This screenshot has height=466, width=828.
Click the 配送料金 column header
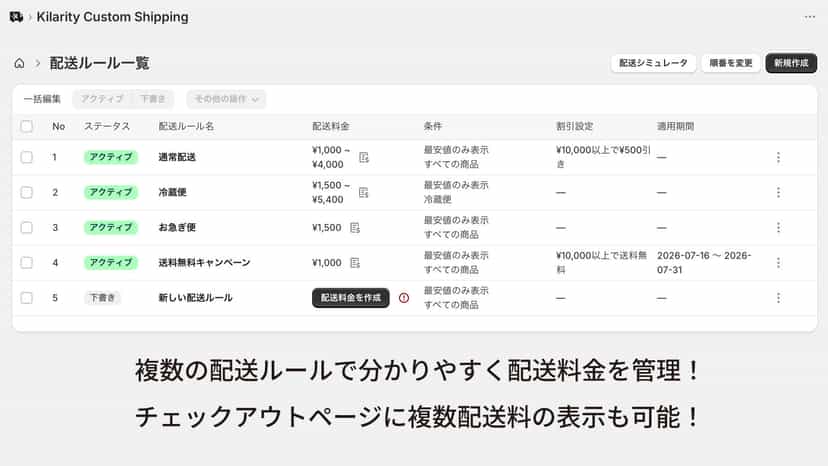click(x=331, y=126)
